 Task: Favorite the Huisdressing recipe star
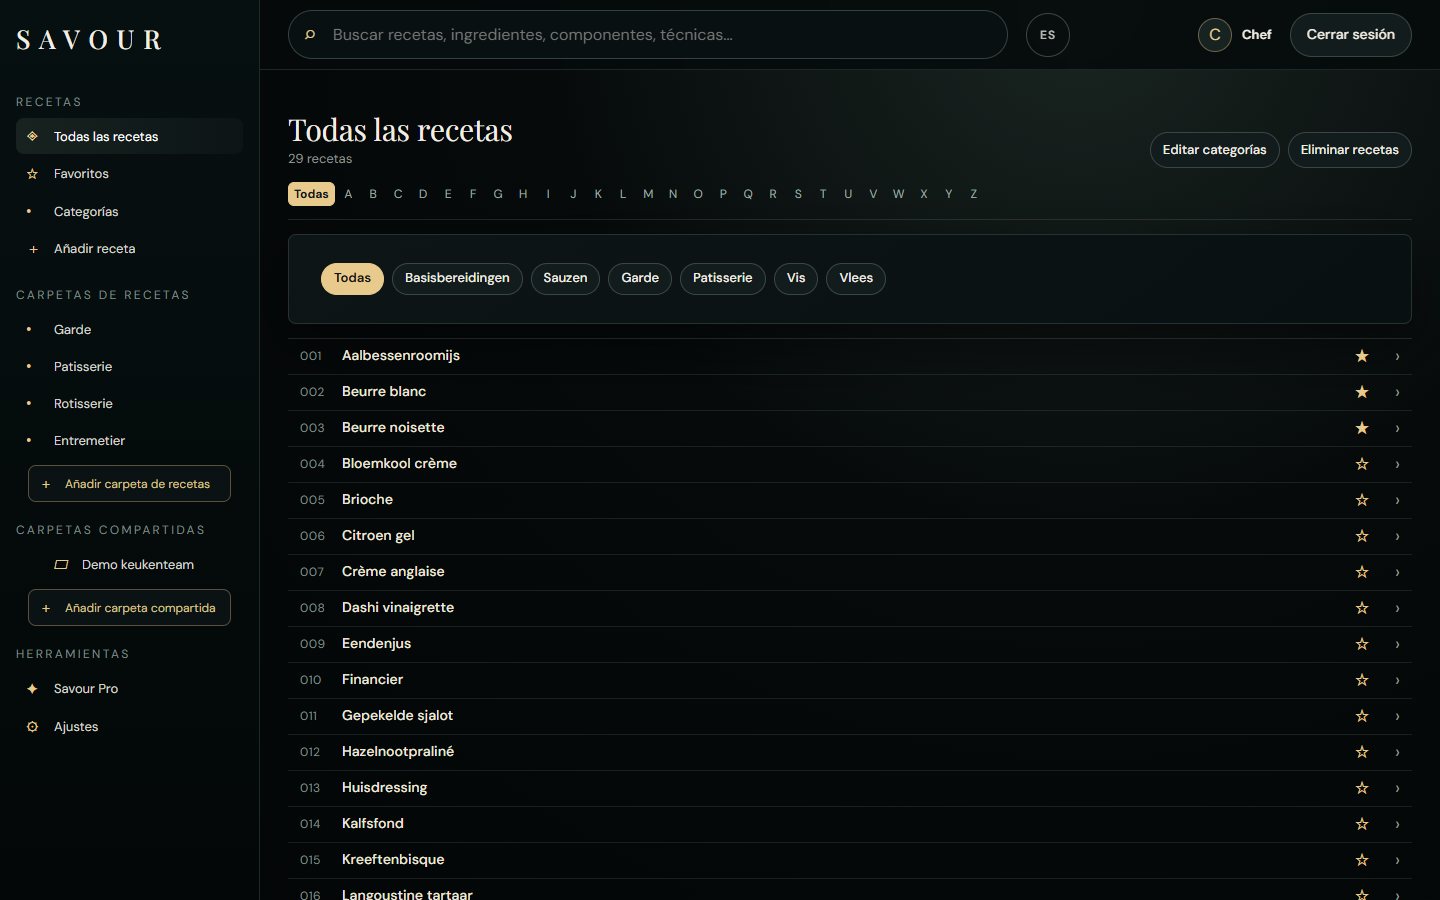[1362, 788]
